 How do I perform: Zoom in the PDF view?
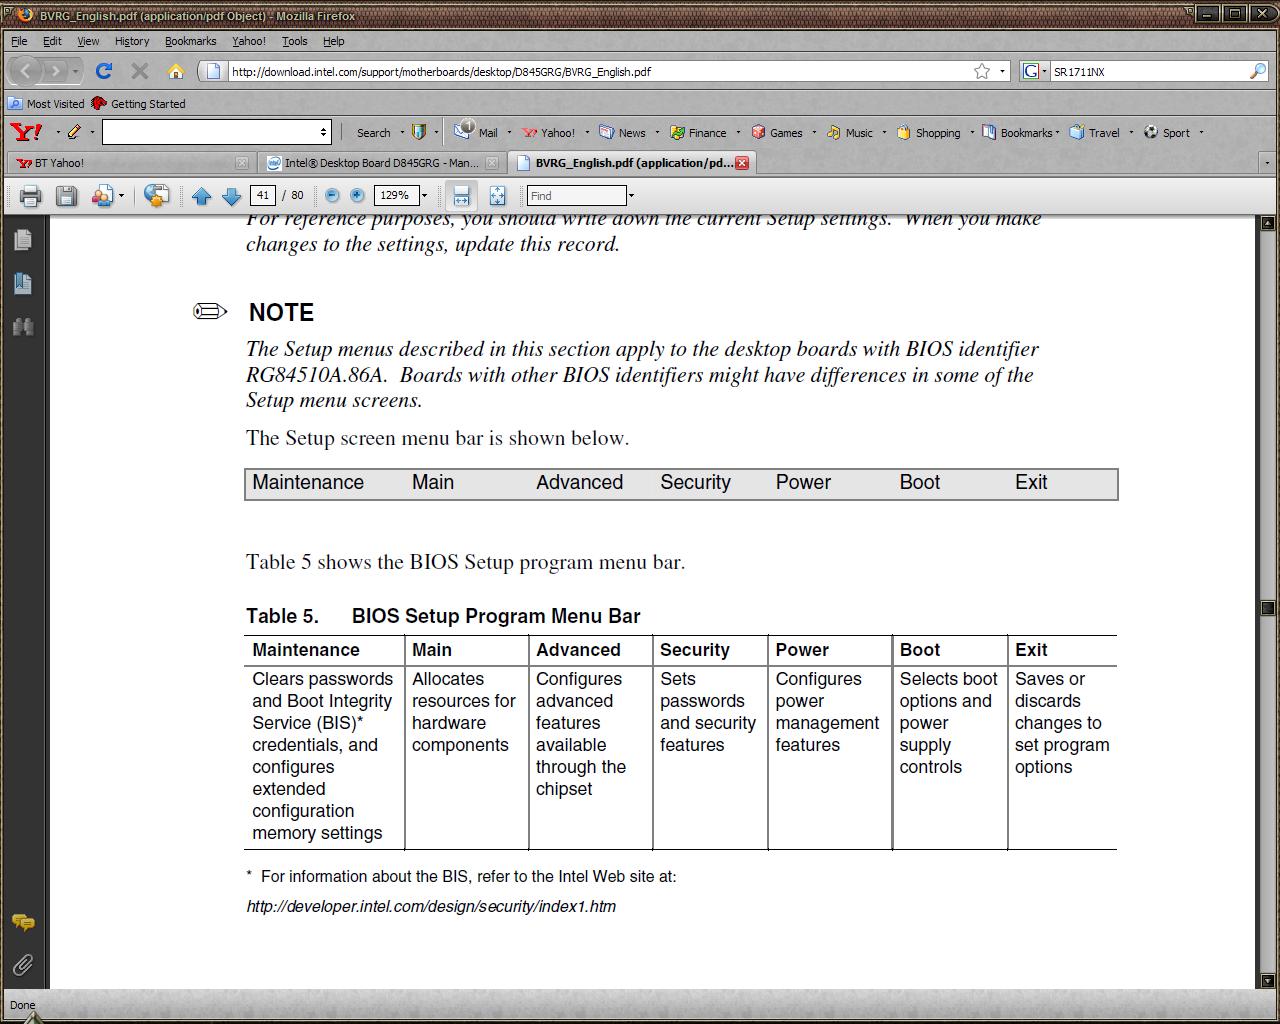pyautogui.click(x=357, y=196)
